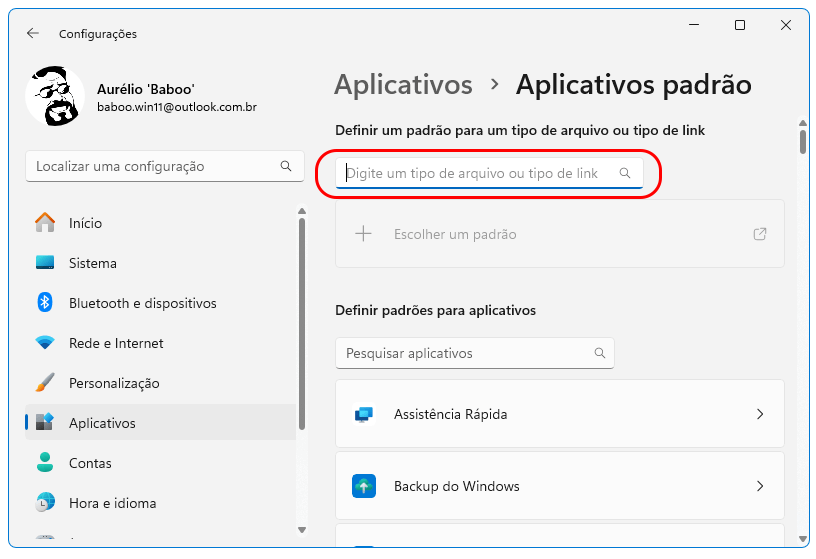Minimize the Configurações window
816x559 pixels.
pos(694,25)
